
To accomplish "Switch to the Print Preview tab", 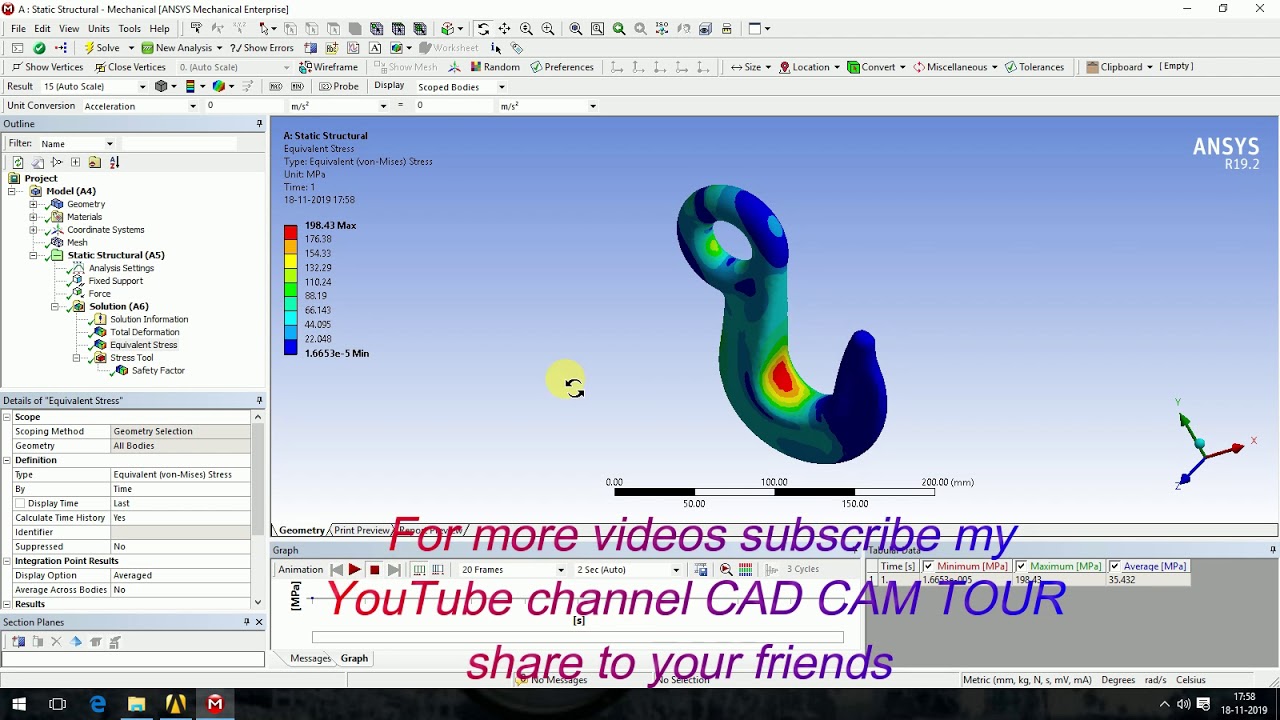I will 362,530.
